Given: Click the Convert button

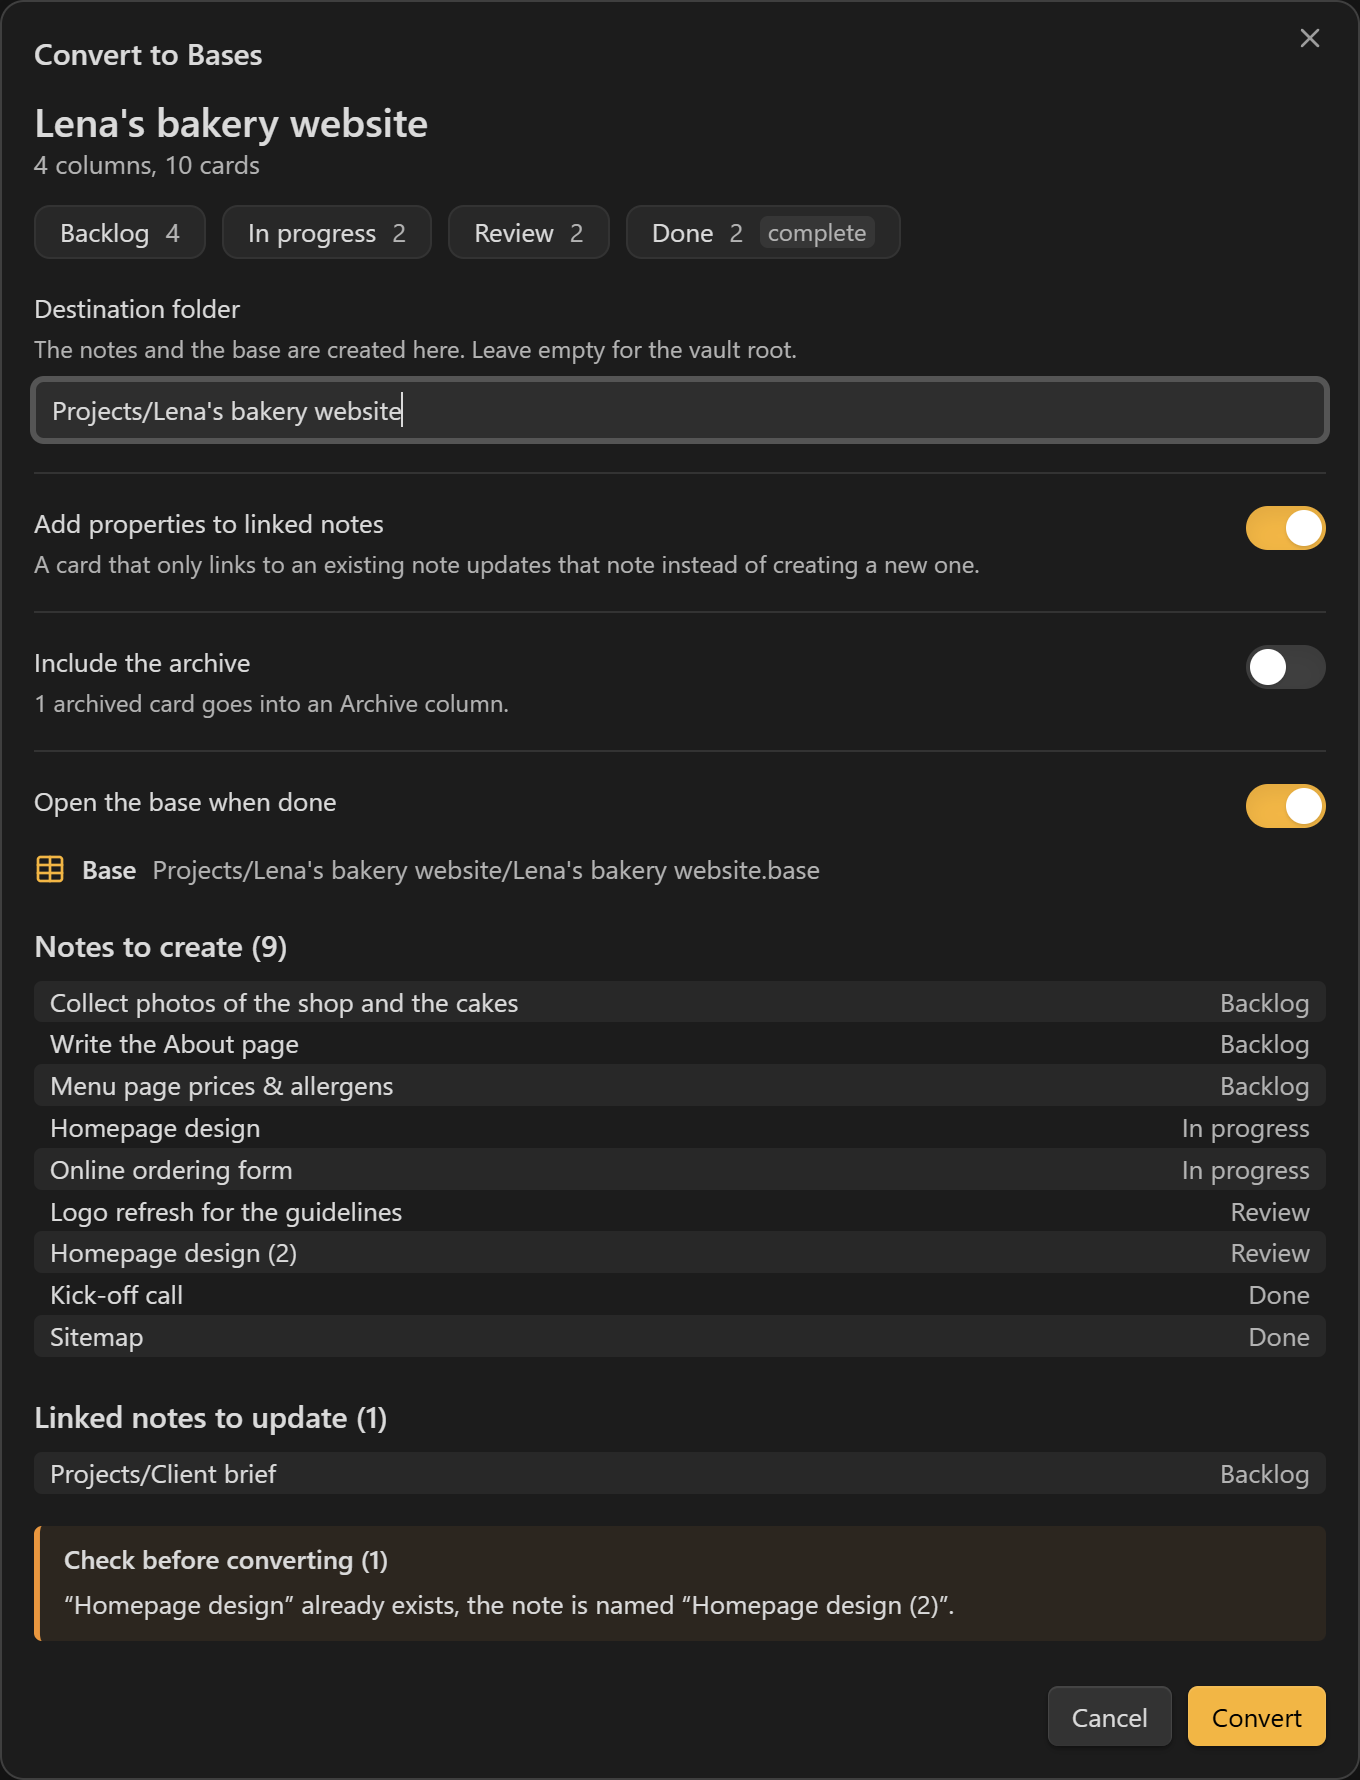Looking at the screenshot, I should [x=1256, y=1716].
